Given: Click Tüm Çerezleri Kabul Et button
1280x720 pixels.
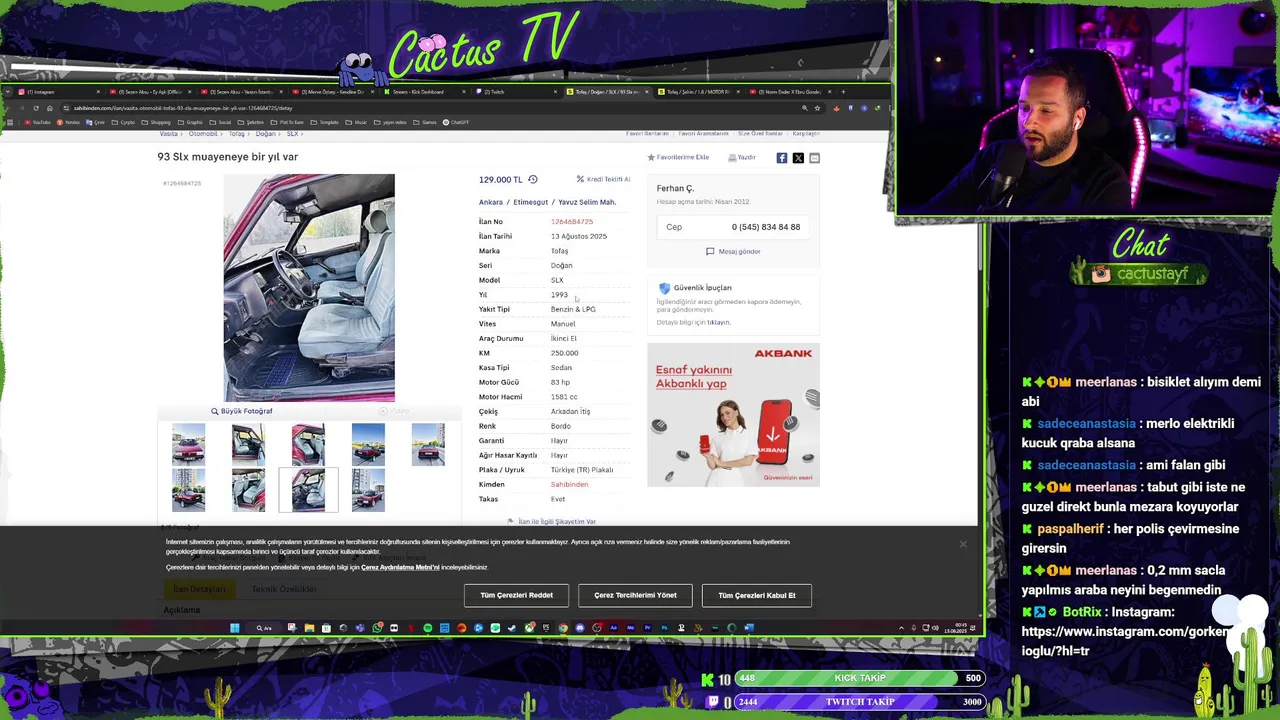Looking at the screenshot, I should (757, 595).
